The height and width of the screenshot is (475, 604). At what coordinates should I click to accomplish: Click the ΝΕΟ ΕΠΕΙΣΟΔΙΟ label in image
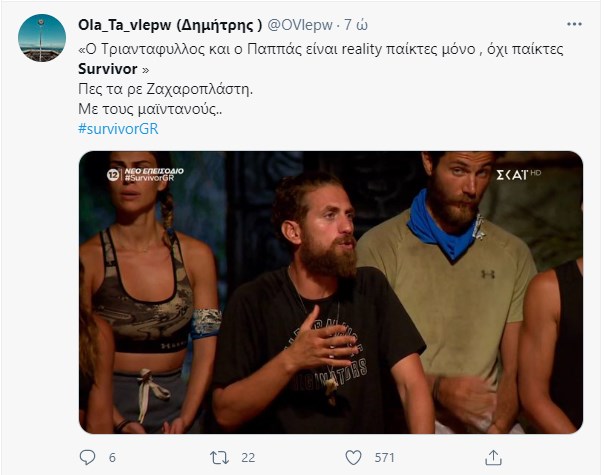pyautogui.click(x=154, y=171)
